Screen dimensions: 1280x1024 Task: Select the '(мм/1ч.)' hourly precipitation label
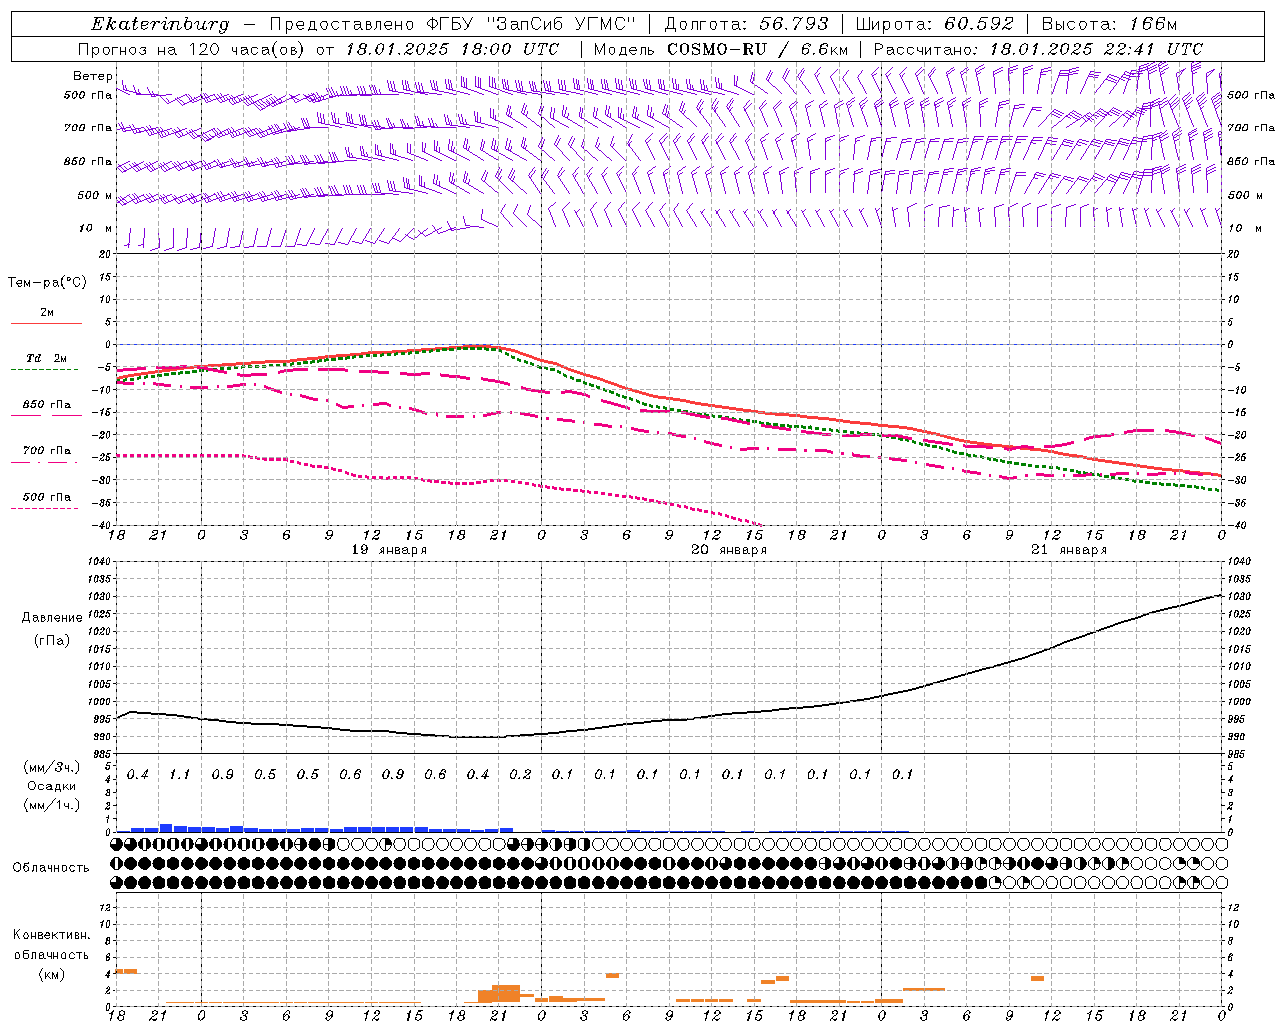(51, 805)
